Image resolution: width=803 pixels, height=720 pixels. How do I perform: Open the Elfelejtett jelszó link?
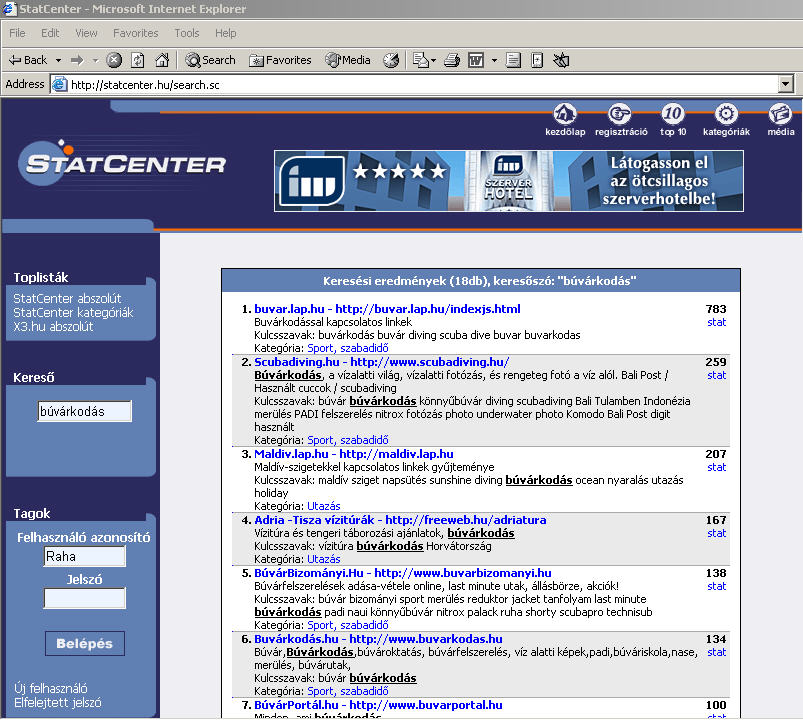[58, 703]
